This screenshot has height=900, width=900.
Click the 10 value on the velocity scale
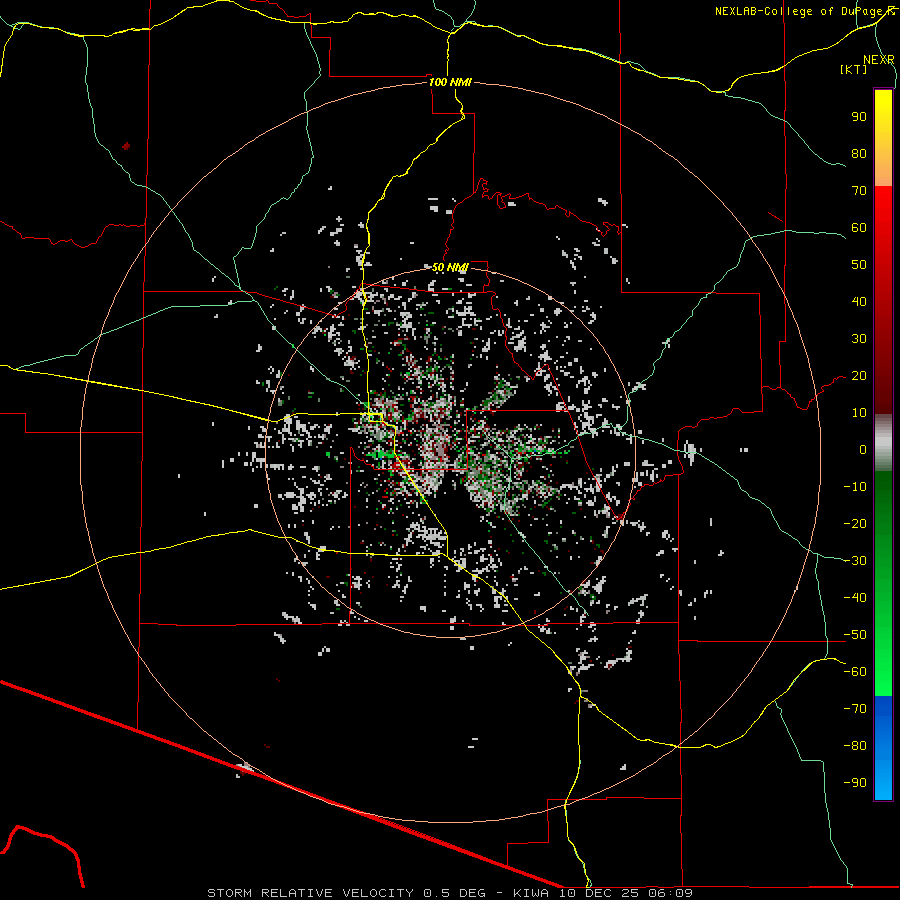(859, 413)
